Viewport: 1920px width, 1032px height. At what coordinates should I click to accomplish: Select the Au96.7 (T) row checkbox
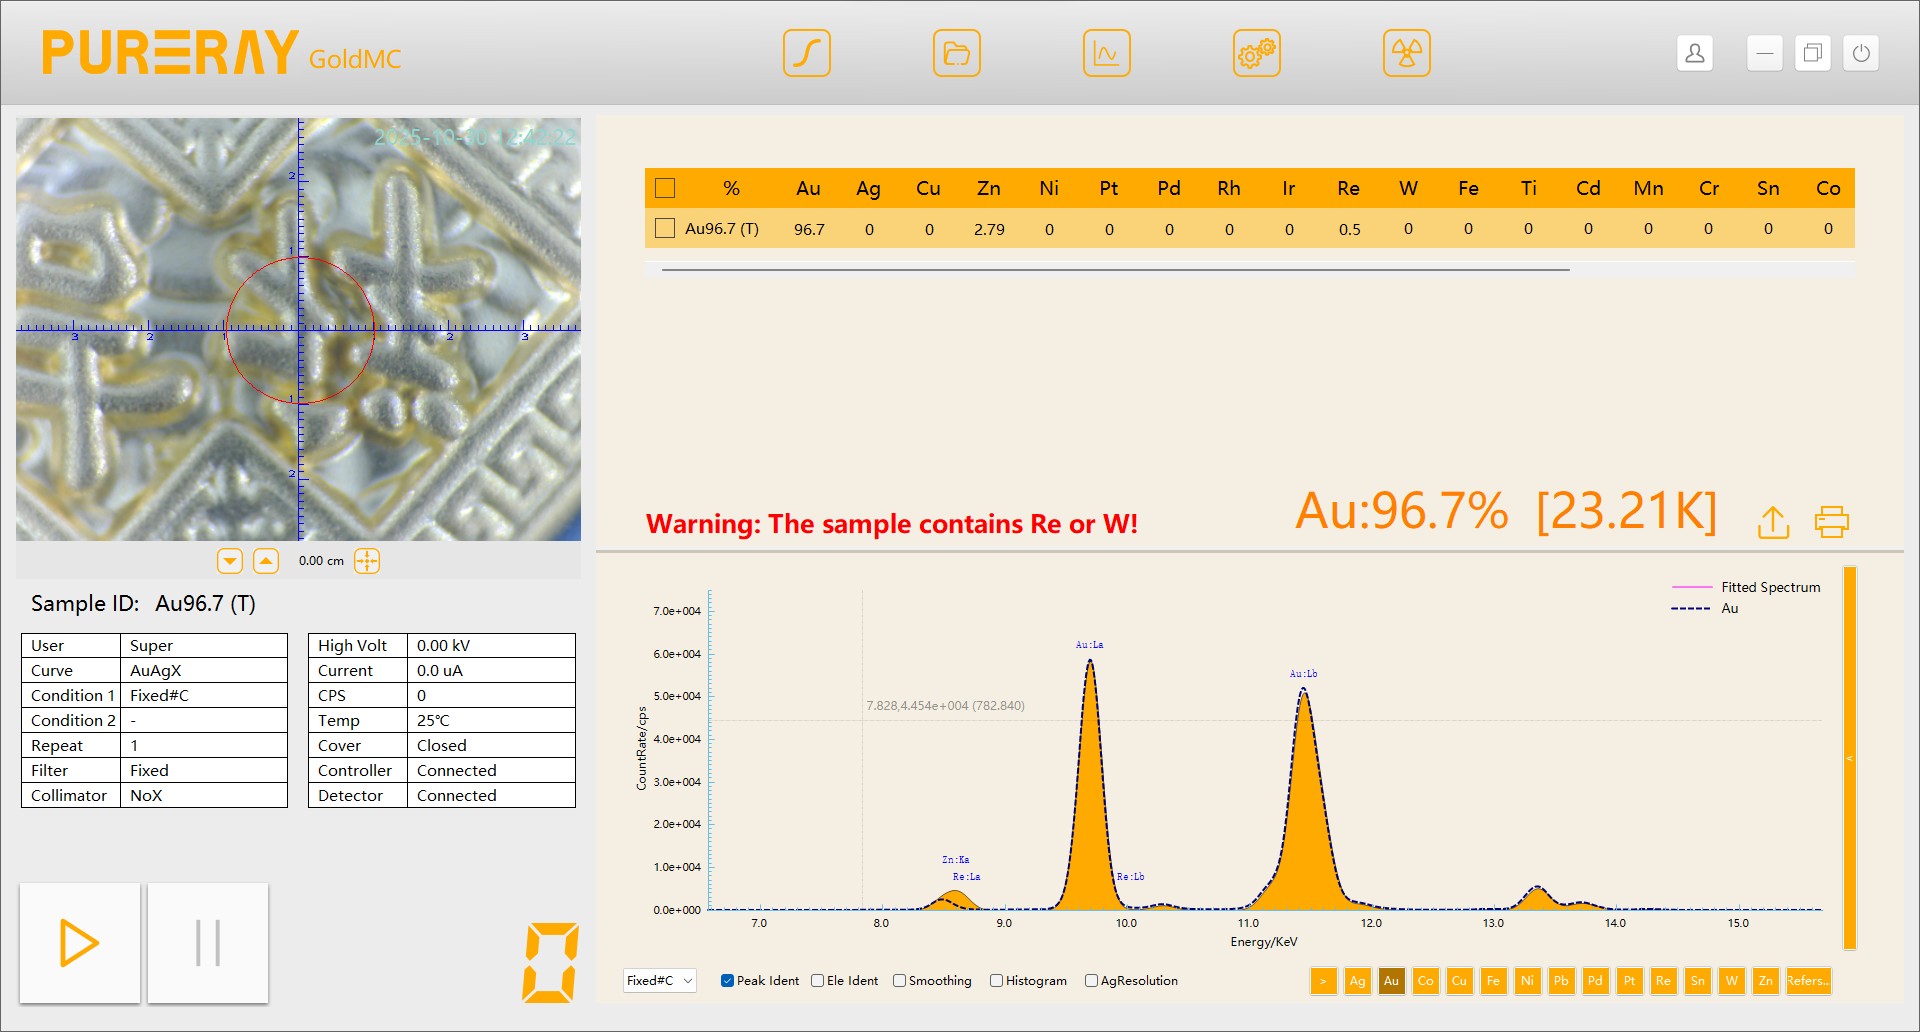[665, 229]
